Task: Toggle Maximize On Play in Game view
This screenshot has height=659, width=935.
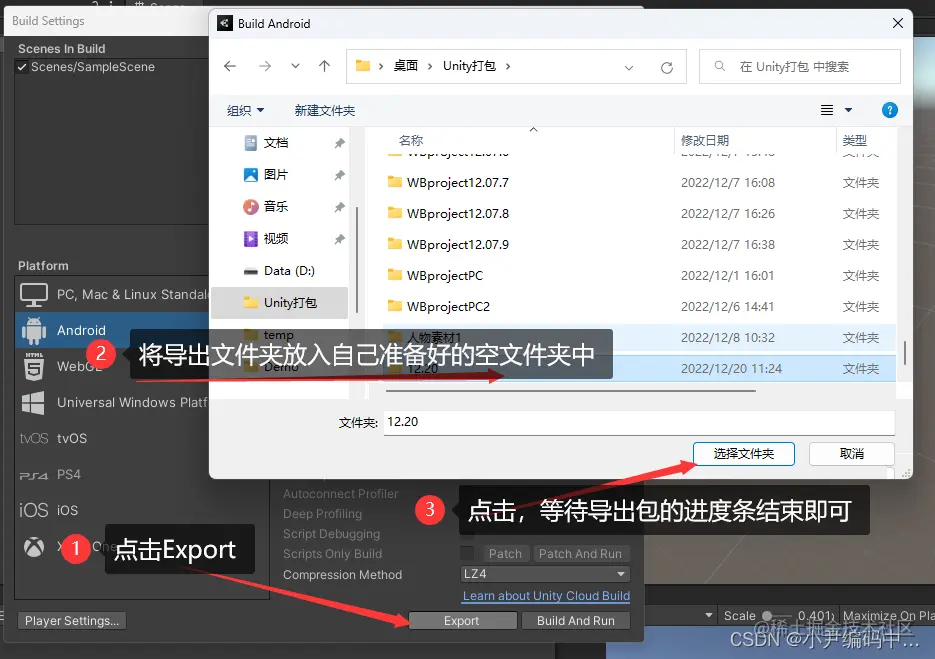Action: tap(888, 615)
